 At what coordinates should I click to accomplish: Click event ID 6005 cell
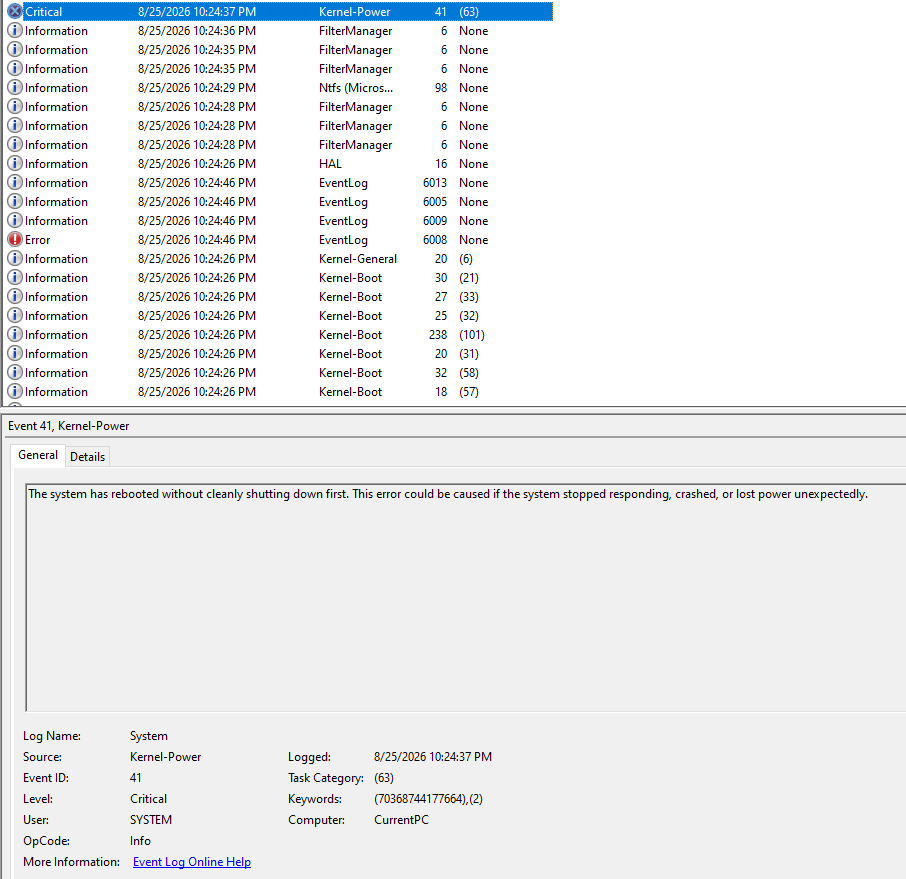435,202
